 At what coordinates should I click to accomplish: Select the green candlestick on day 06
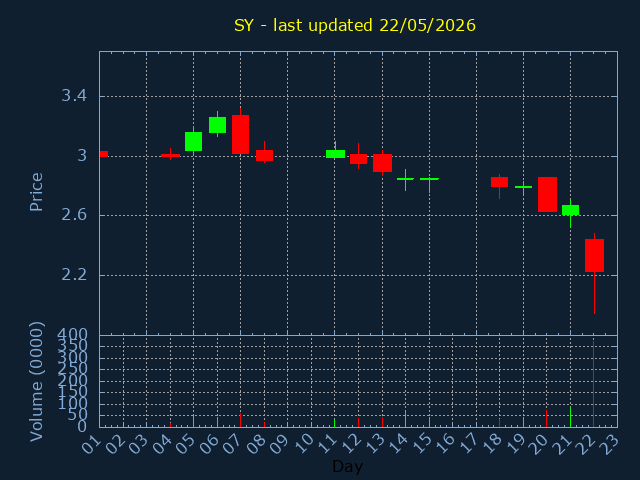[218, 125]
